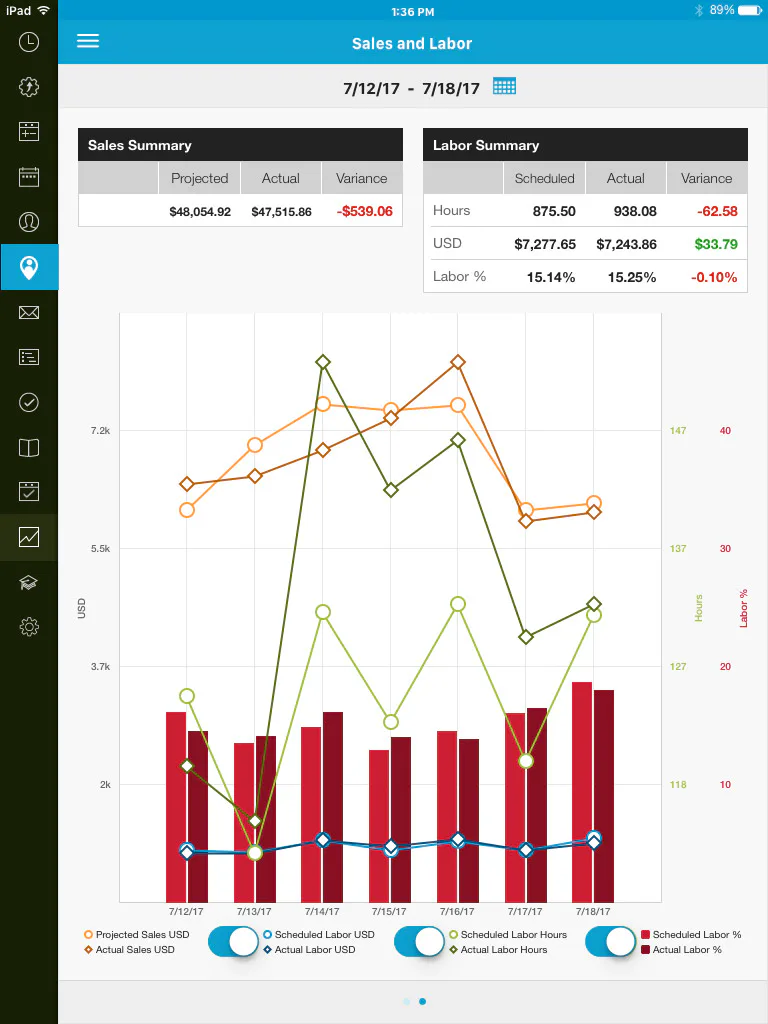Open the settings gear in sidebar

click(29, 627)
